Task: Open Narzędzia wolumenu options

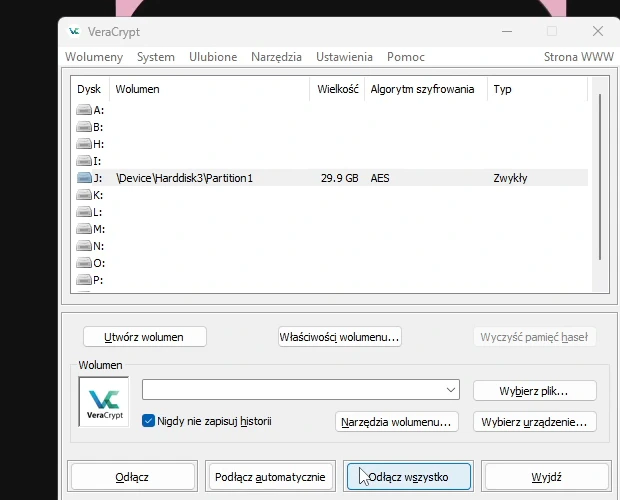Action: point(397,422)
